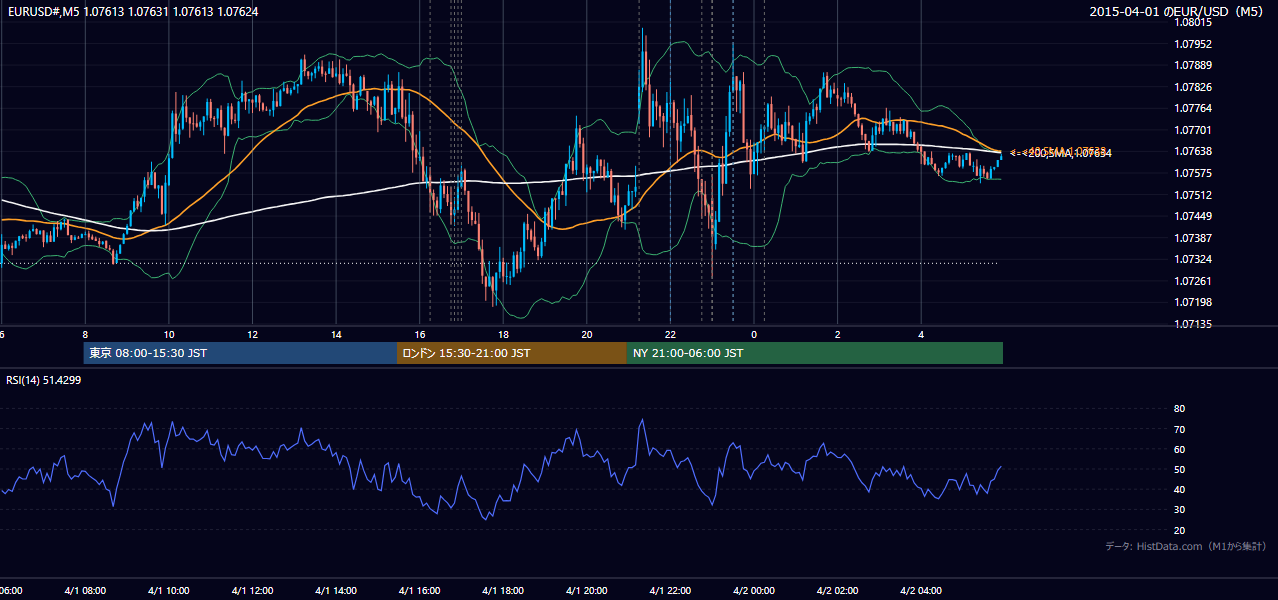Click price axis label 1.07261
The width and height of the screenshot is (1278, 600).
(1194, 281)
